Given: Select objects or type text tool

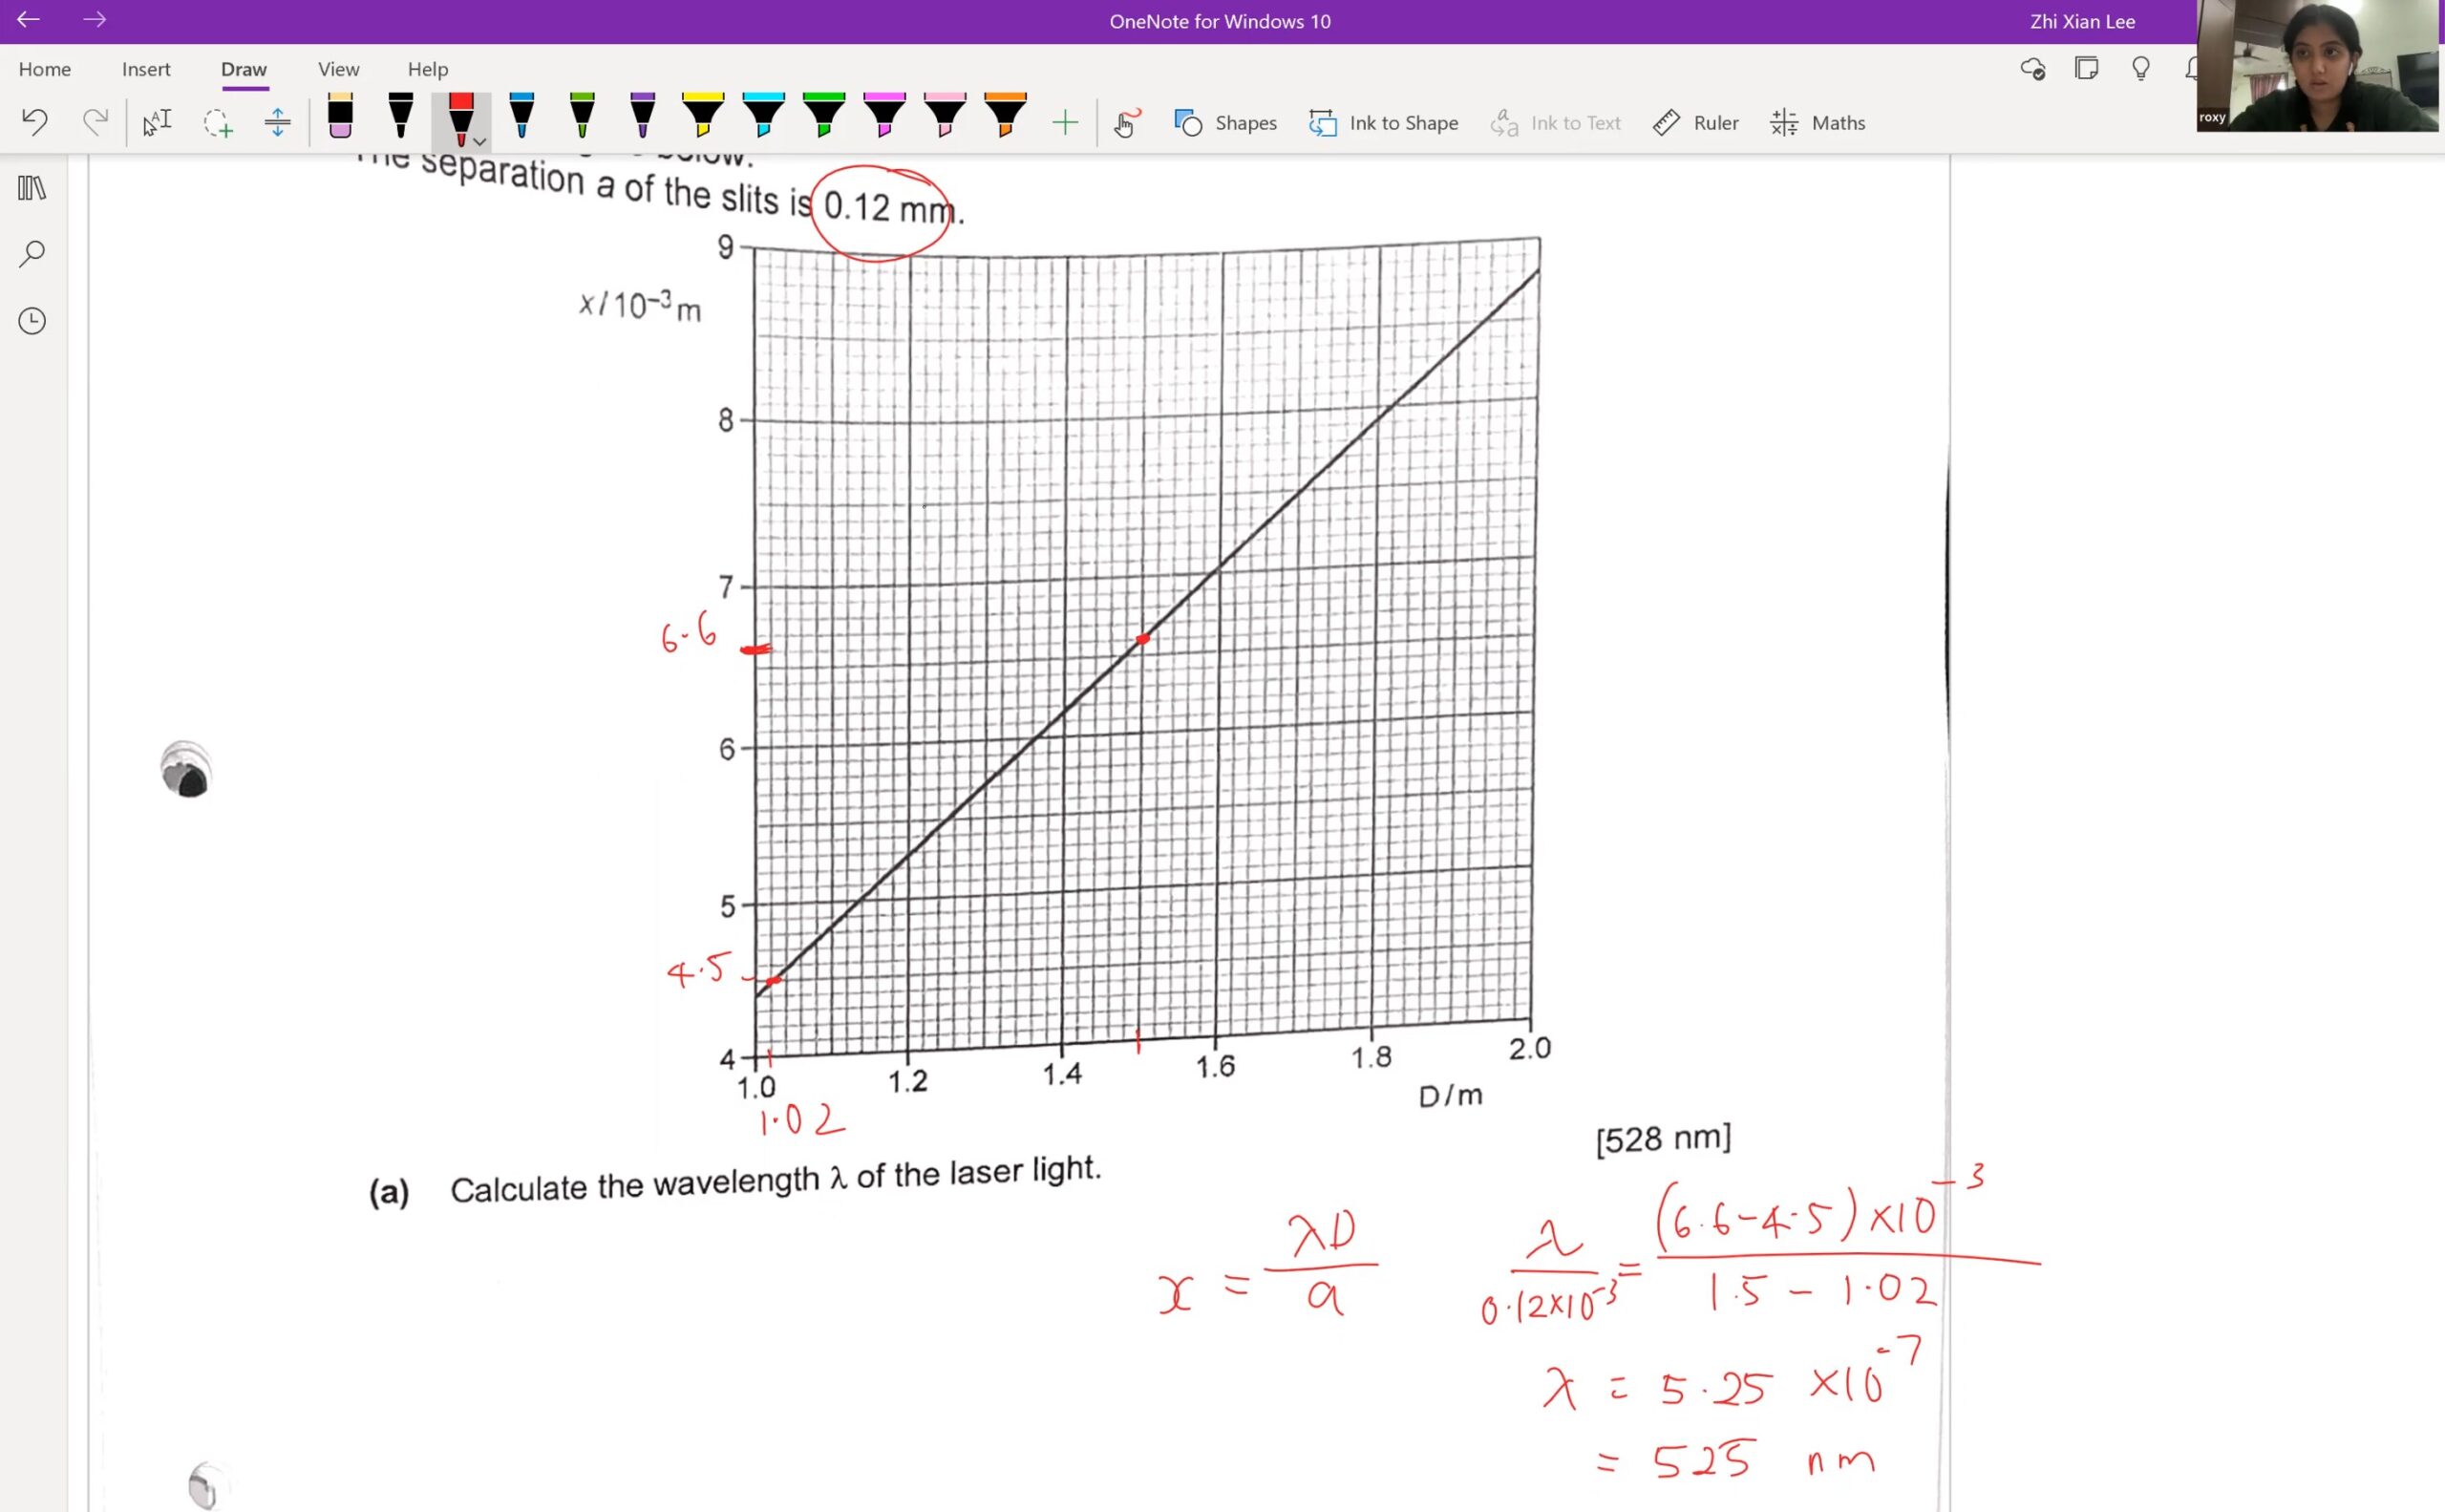Looking at the screenshot, I should pyautogui.click(x=157, y=123).
